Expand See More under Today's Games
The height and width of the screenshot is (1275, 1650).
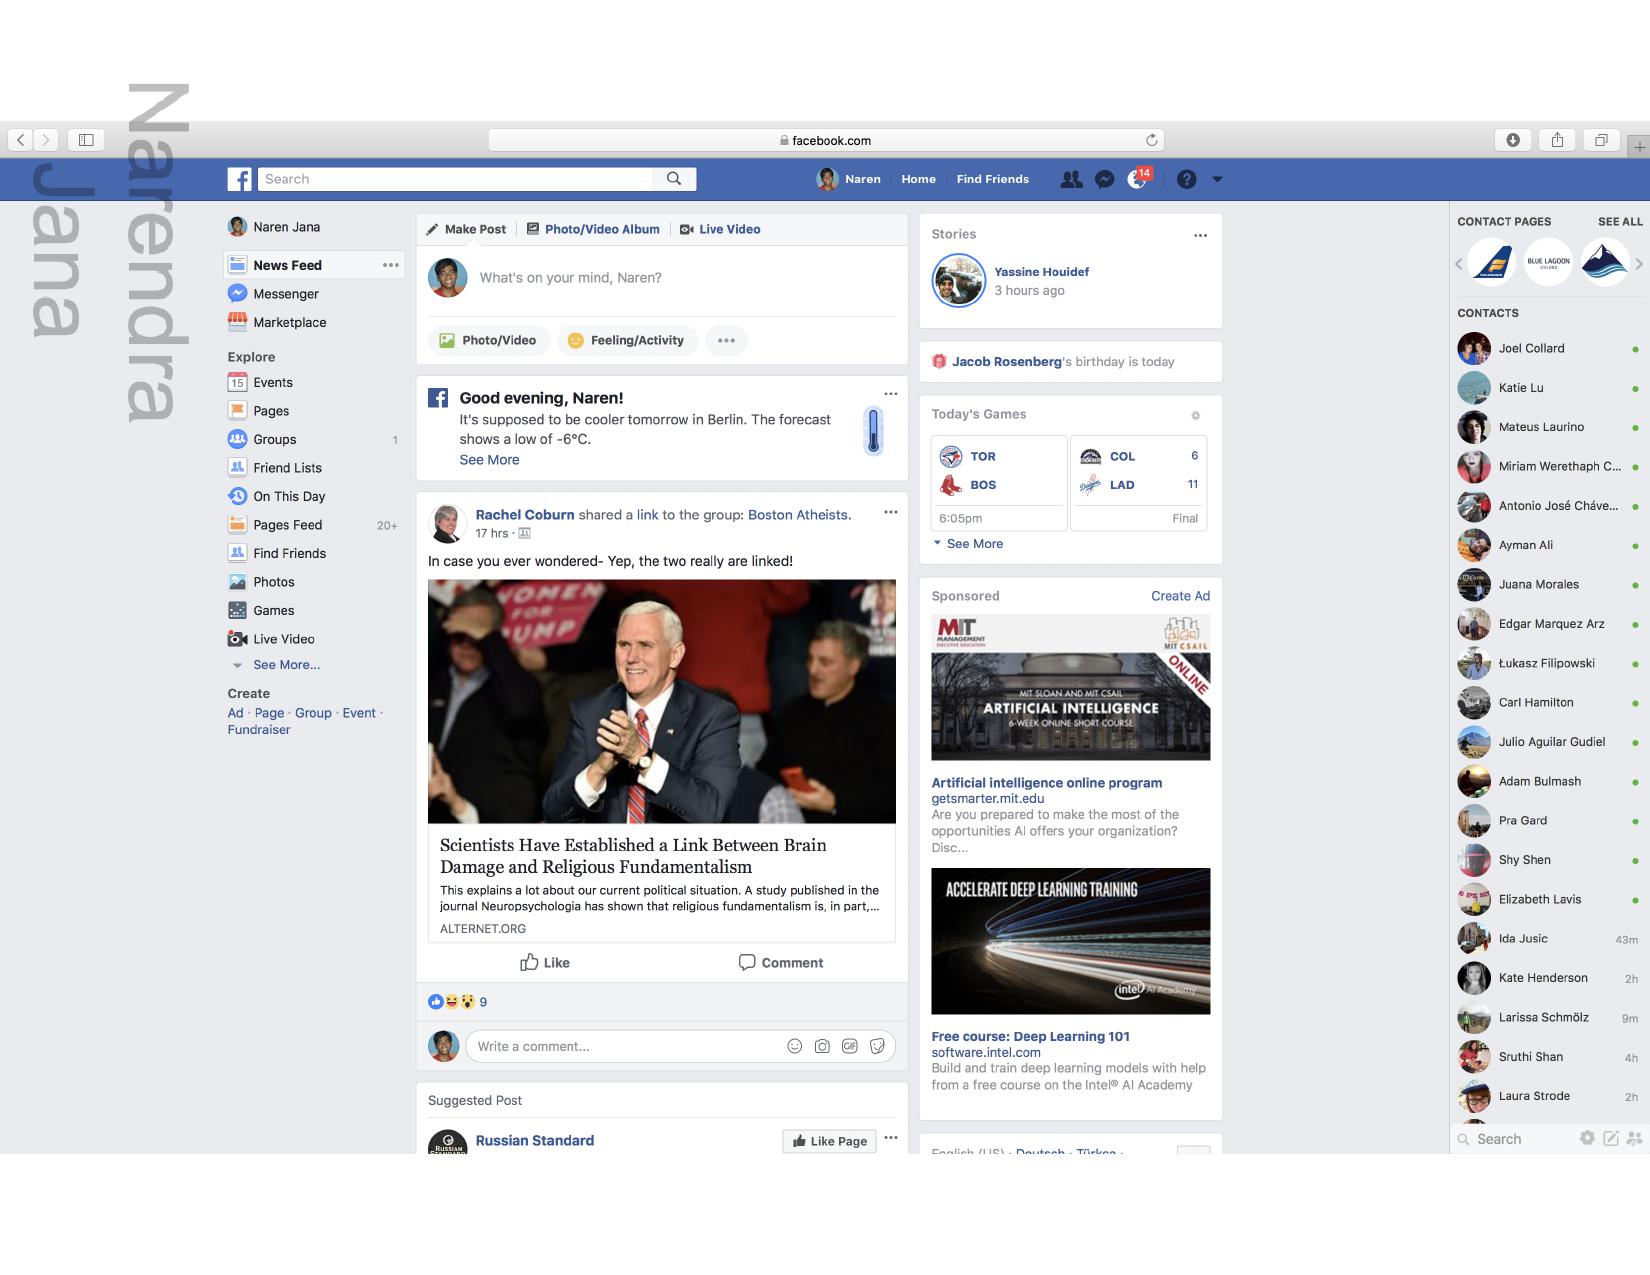click(974, 544)
